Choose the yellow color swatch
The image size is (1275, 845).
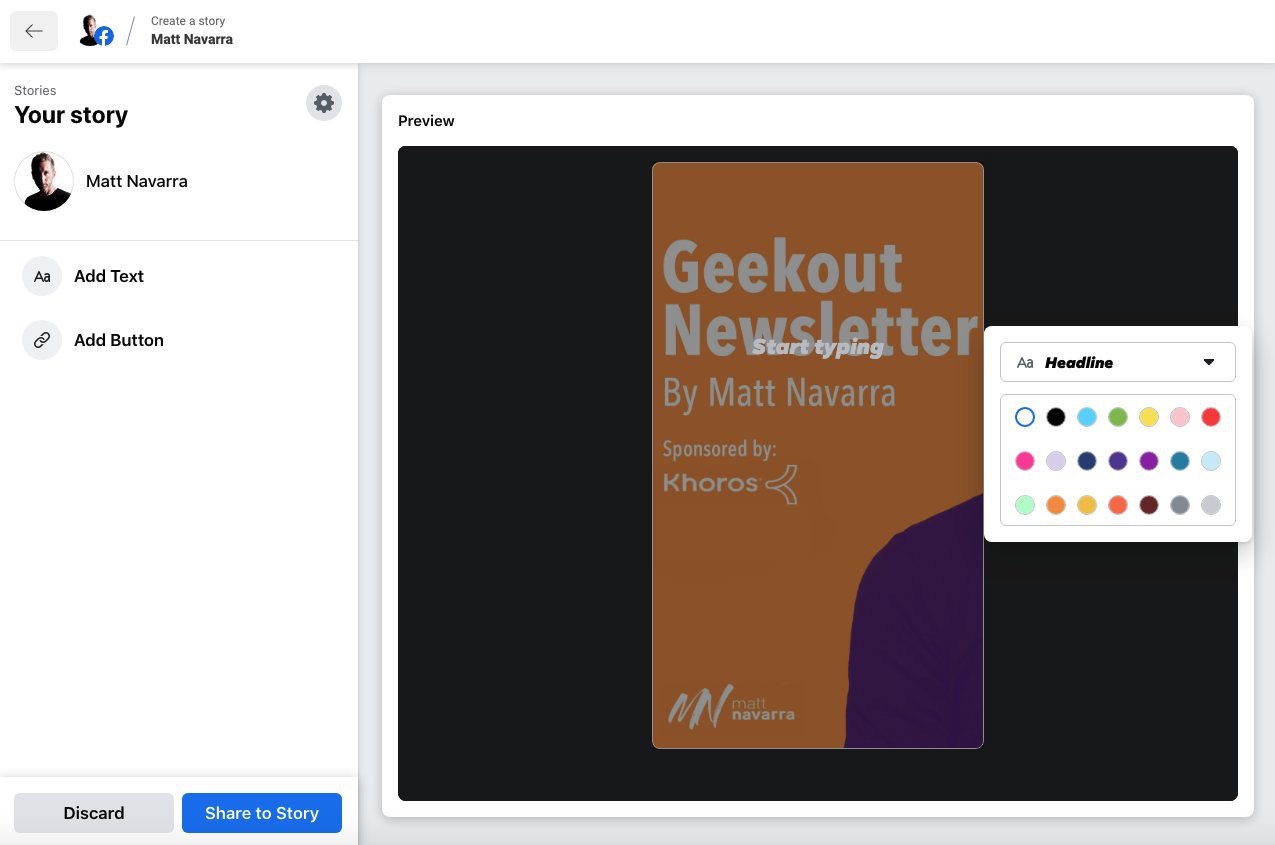(x=1149, y=417)
